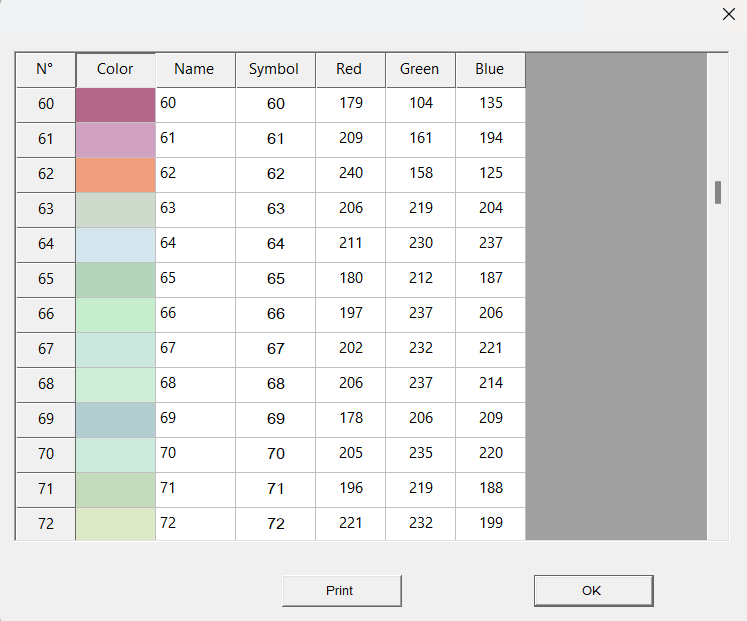Click Red value 240 in row 62
The height and width of the screenshot is (621, 747).
pyautogui.click(x=350, y=175)
